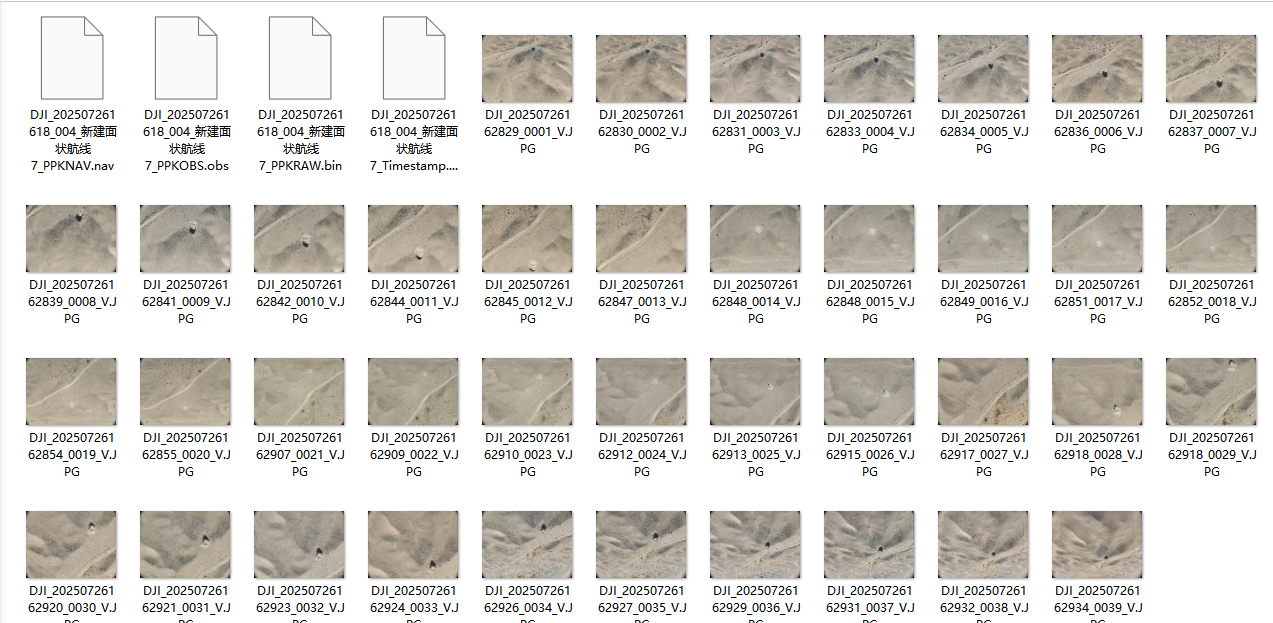1273x623 pixels.
Task: Click image thumbnail 0004_V.JPG
Action: [869, 69]
